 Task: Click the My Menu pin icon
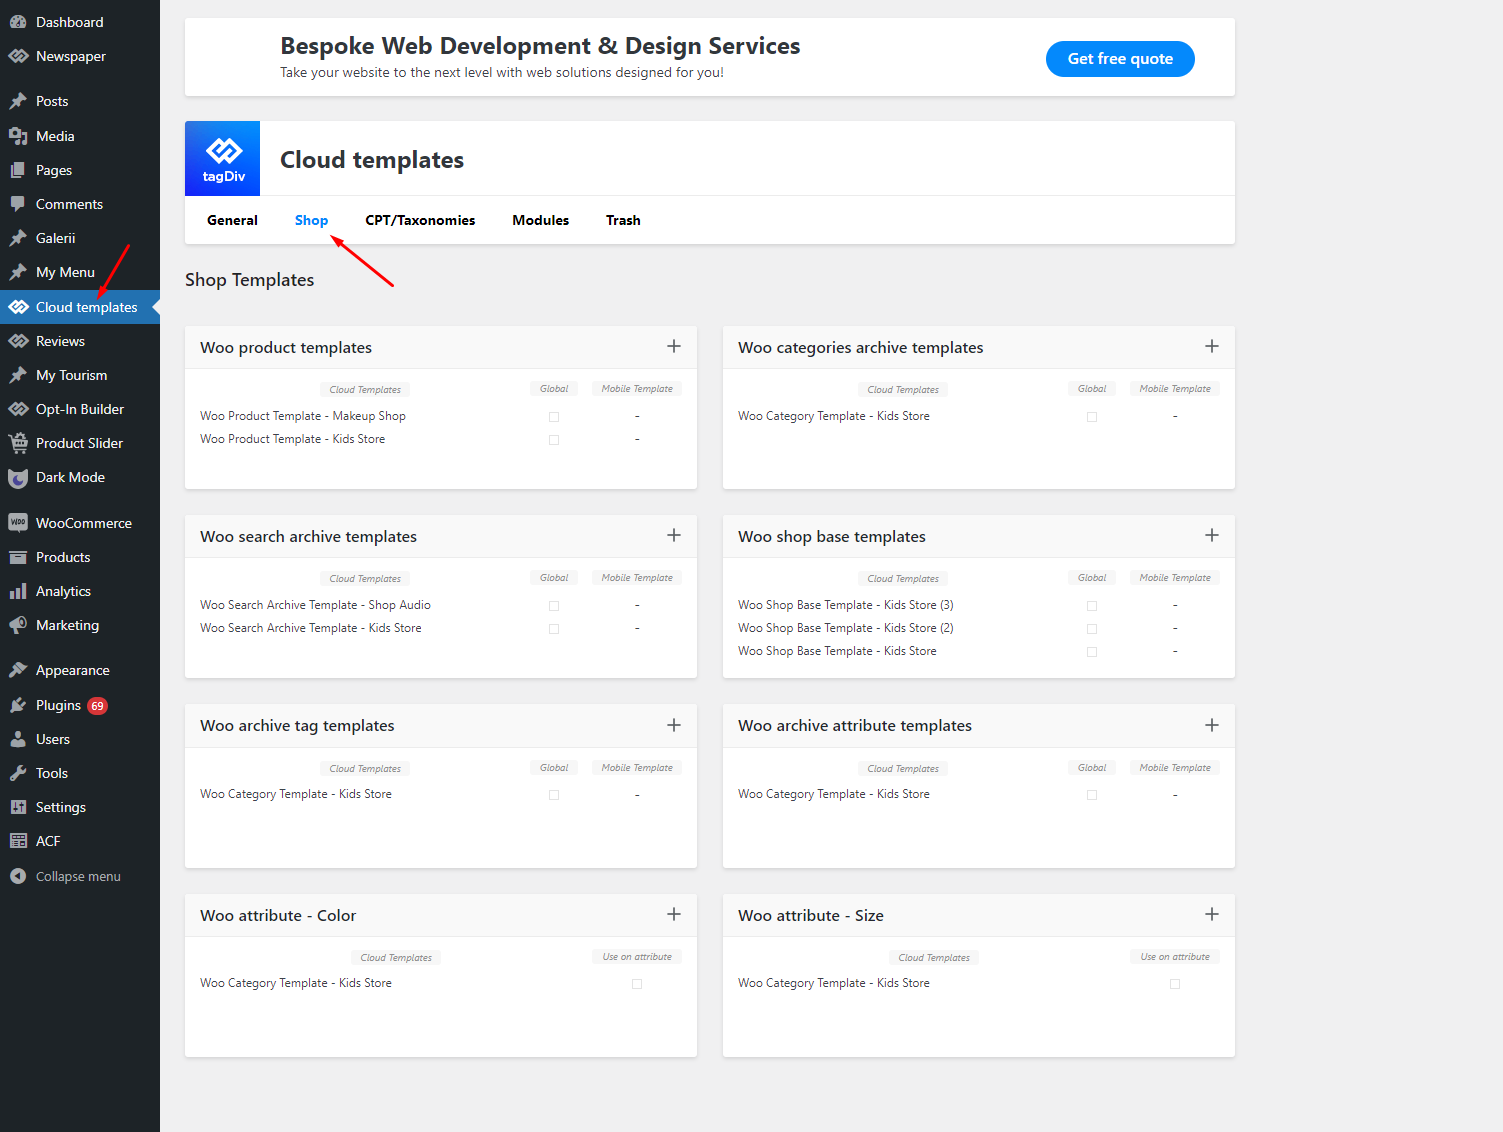click(18, 272)
